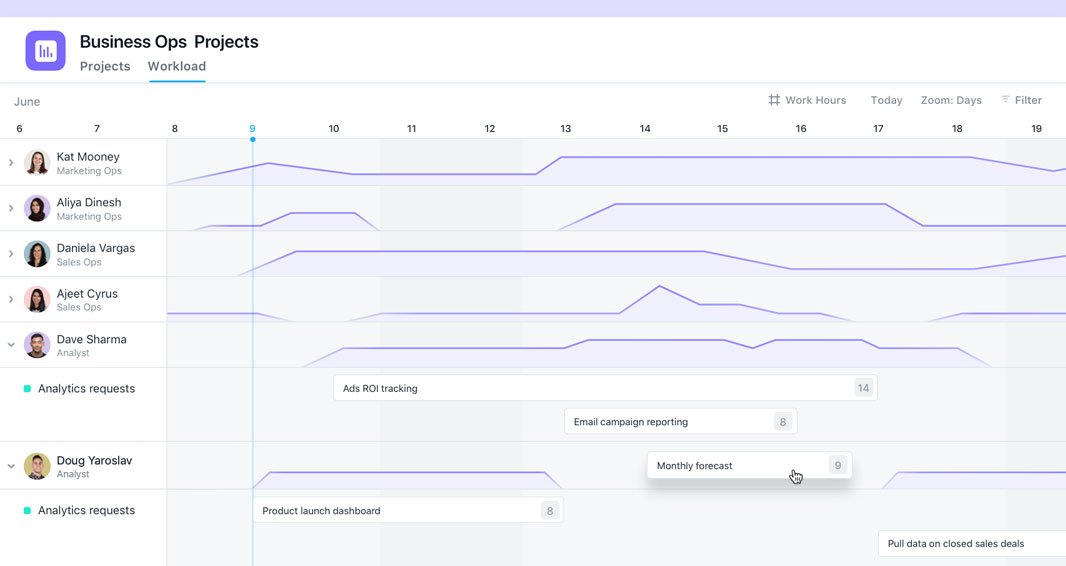1066x566 pixels.
Task: Click Doug Yaroslav's avatar photo
Action: pyautogui.click(x=37, y=467)
